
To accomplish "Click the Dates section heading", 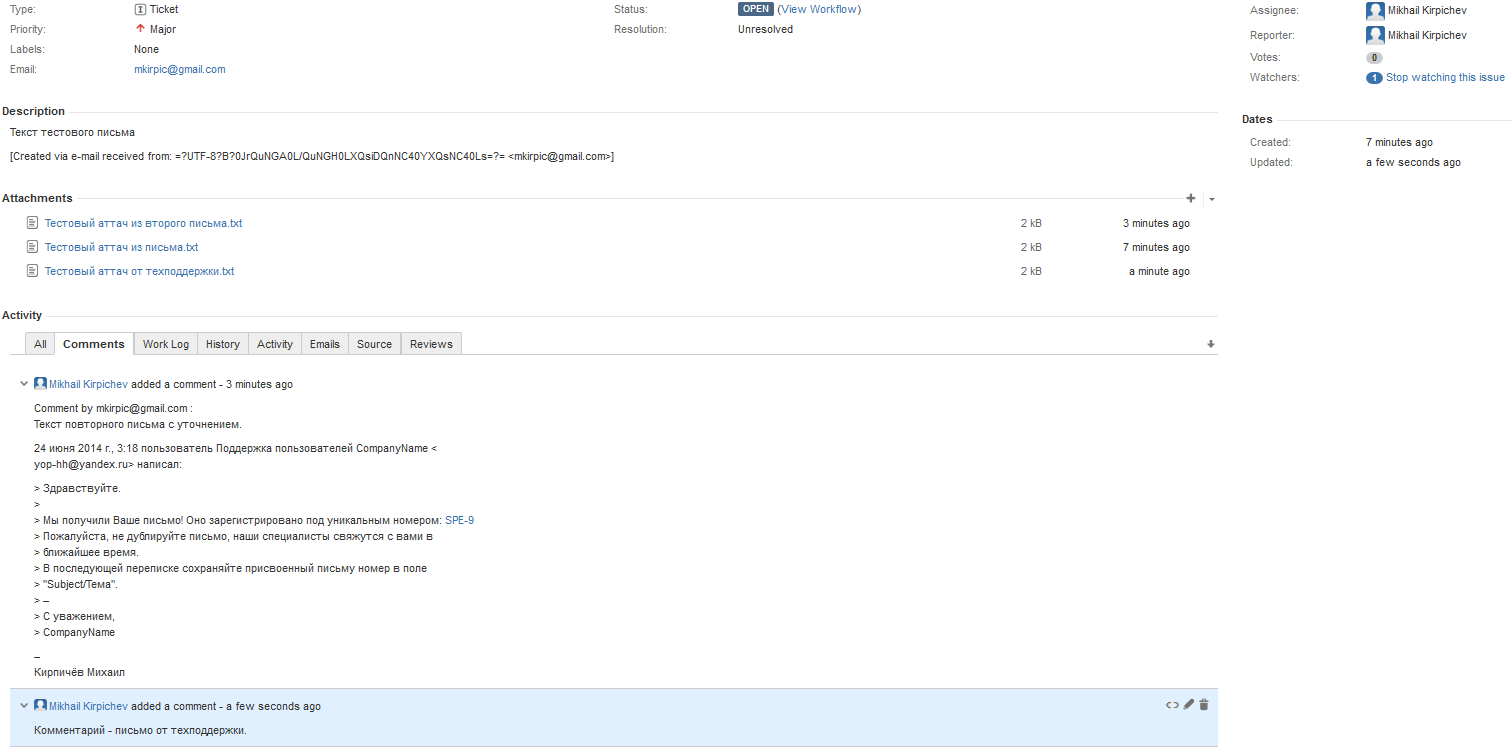I will [x=1257, y=119].
